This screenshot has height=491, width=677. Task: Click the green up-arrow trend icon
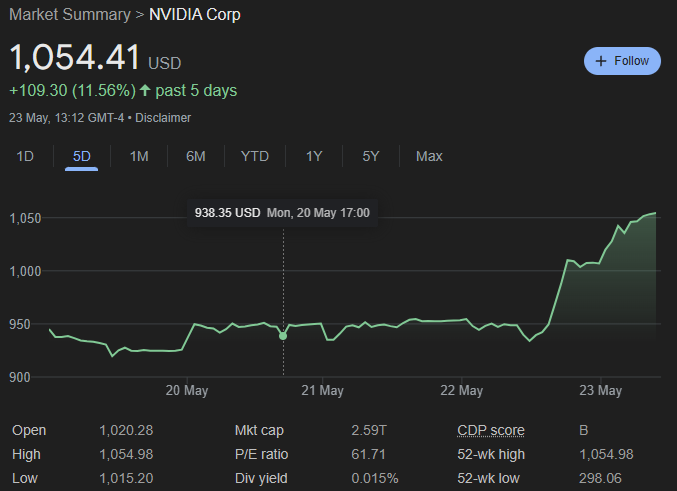click(x=145, y=90)
